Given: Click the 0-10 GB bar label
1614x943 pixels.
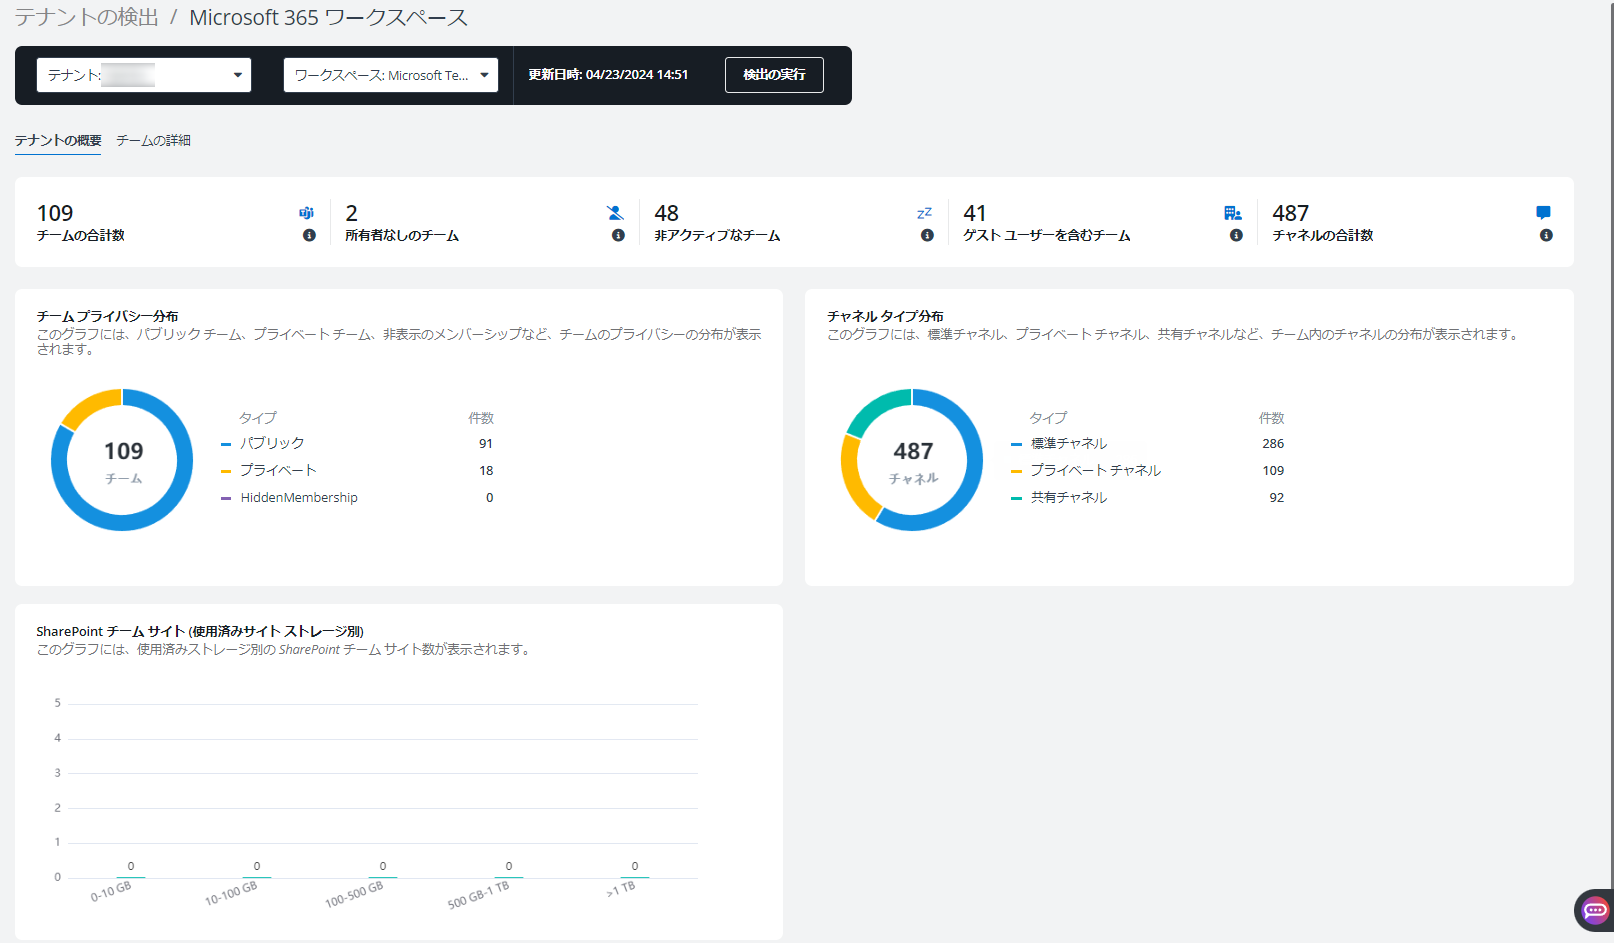Looking at the screenshot, I should pos(111,892).
